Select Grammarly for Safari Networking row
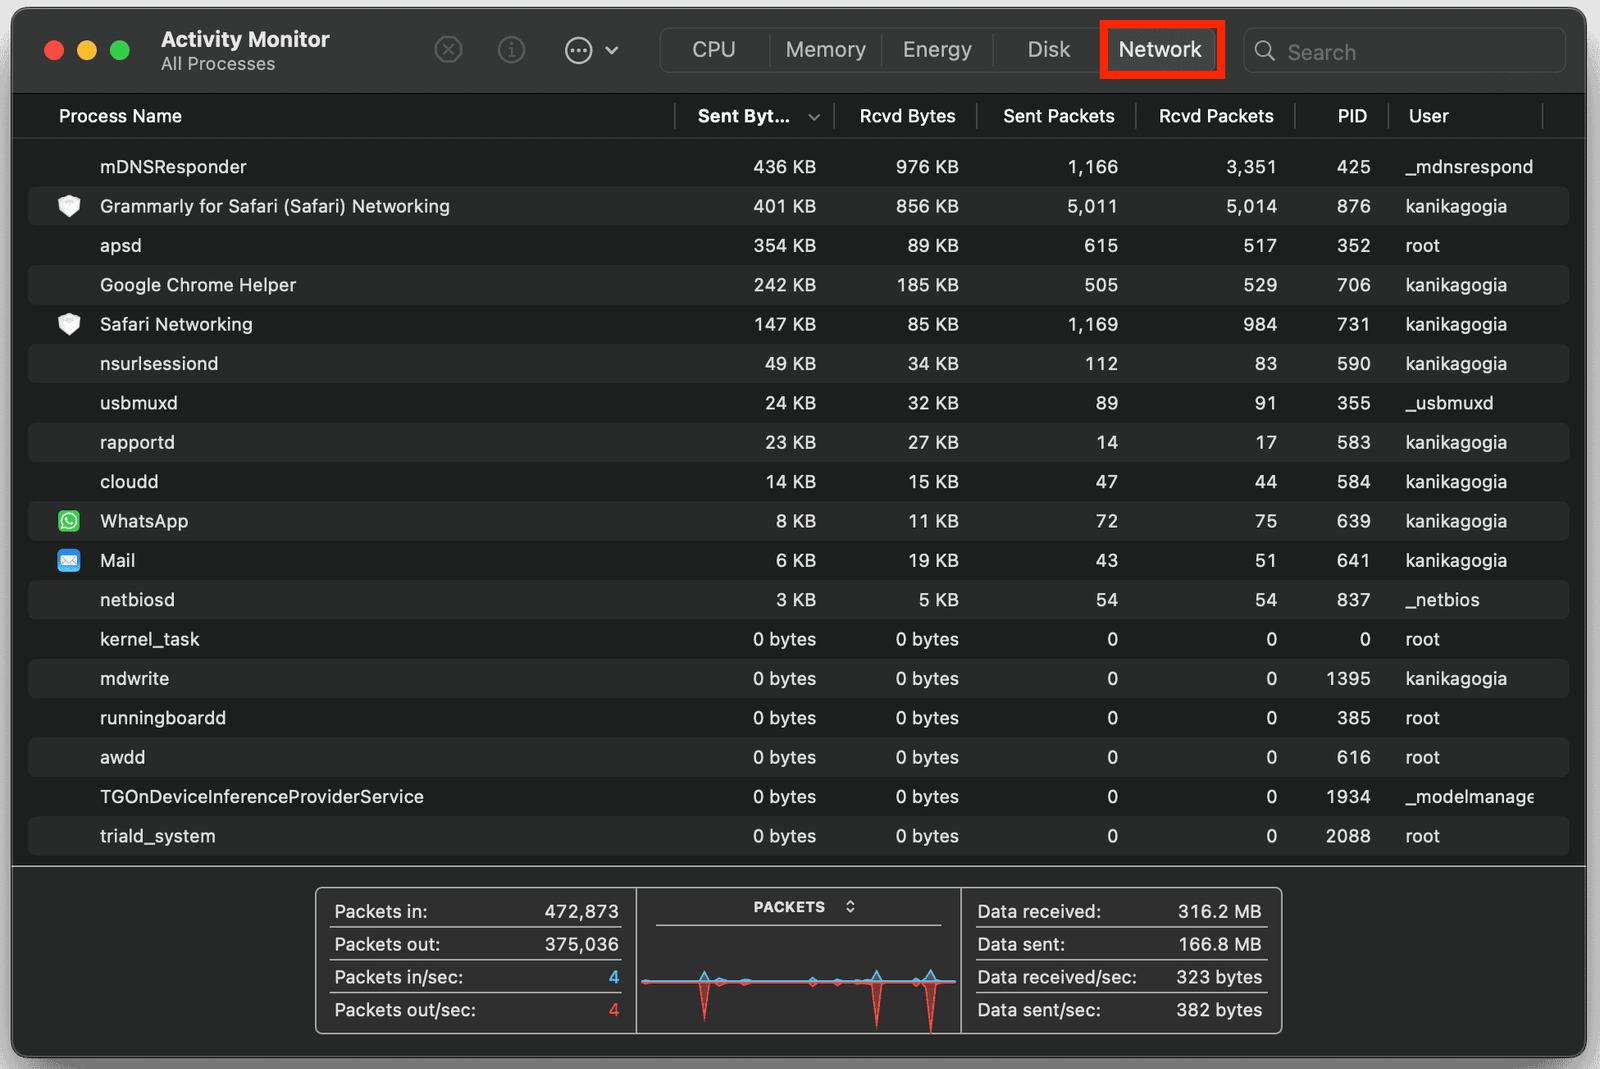1600x1069 pixels. point(798,206)
